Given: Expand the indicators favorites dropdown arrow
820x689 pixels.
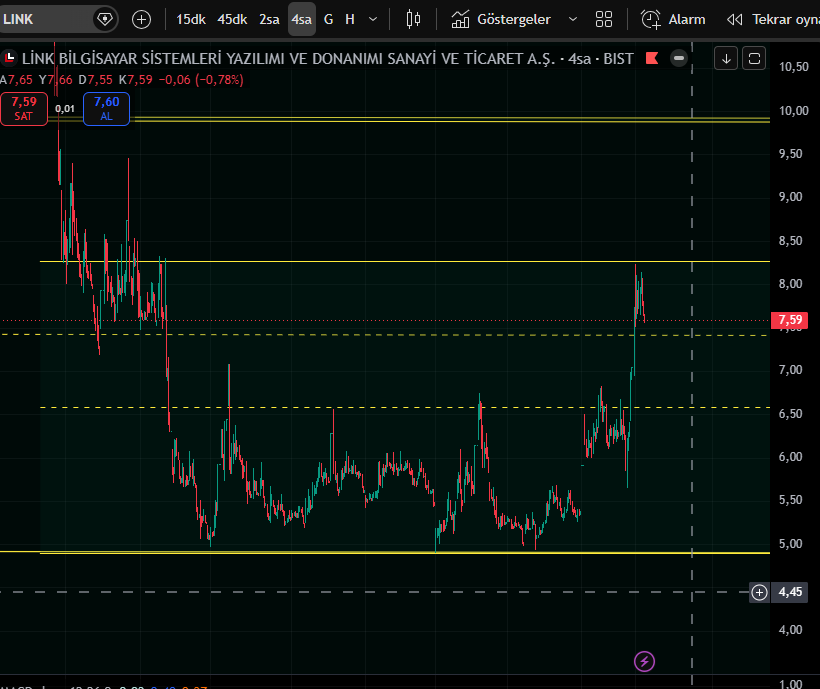Looking at the screenshot, I should tap(573, 19).
